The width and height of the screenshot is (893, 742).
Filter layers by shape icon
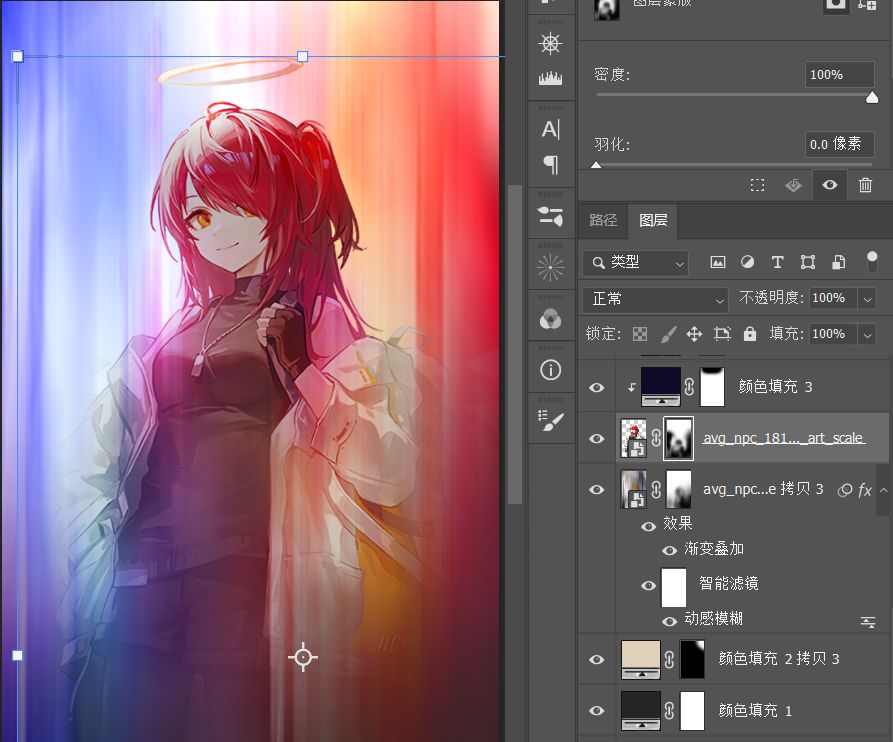coord(808,262)
